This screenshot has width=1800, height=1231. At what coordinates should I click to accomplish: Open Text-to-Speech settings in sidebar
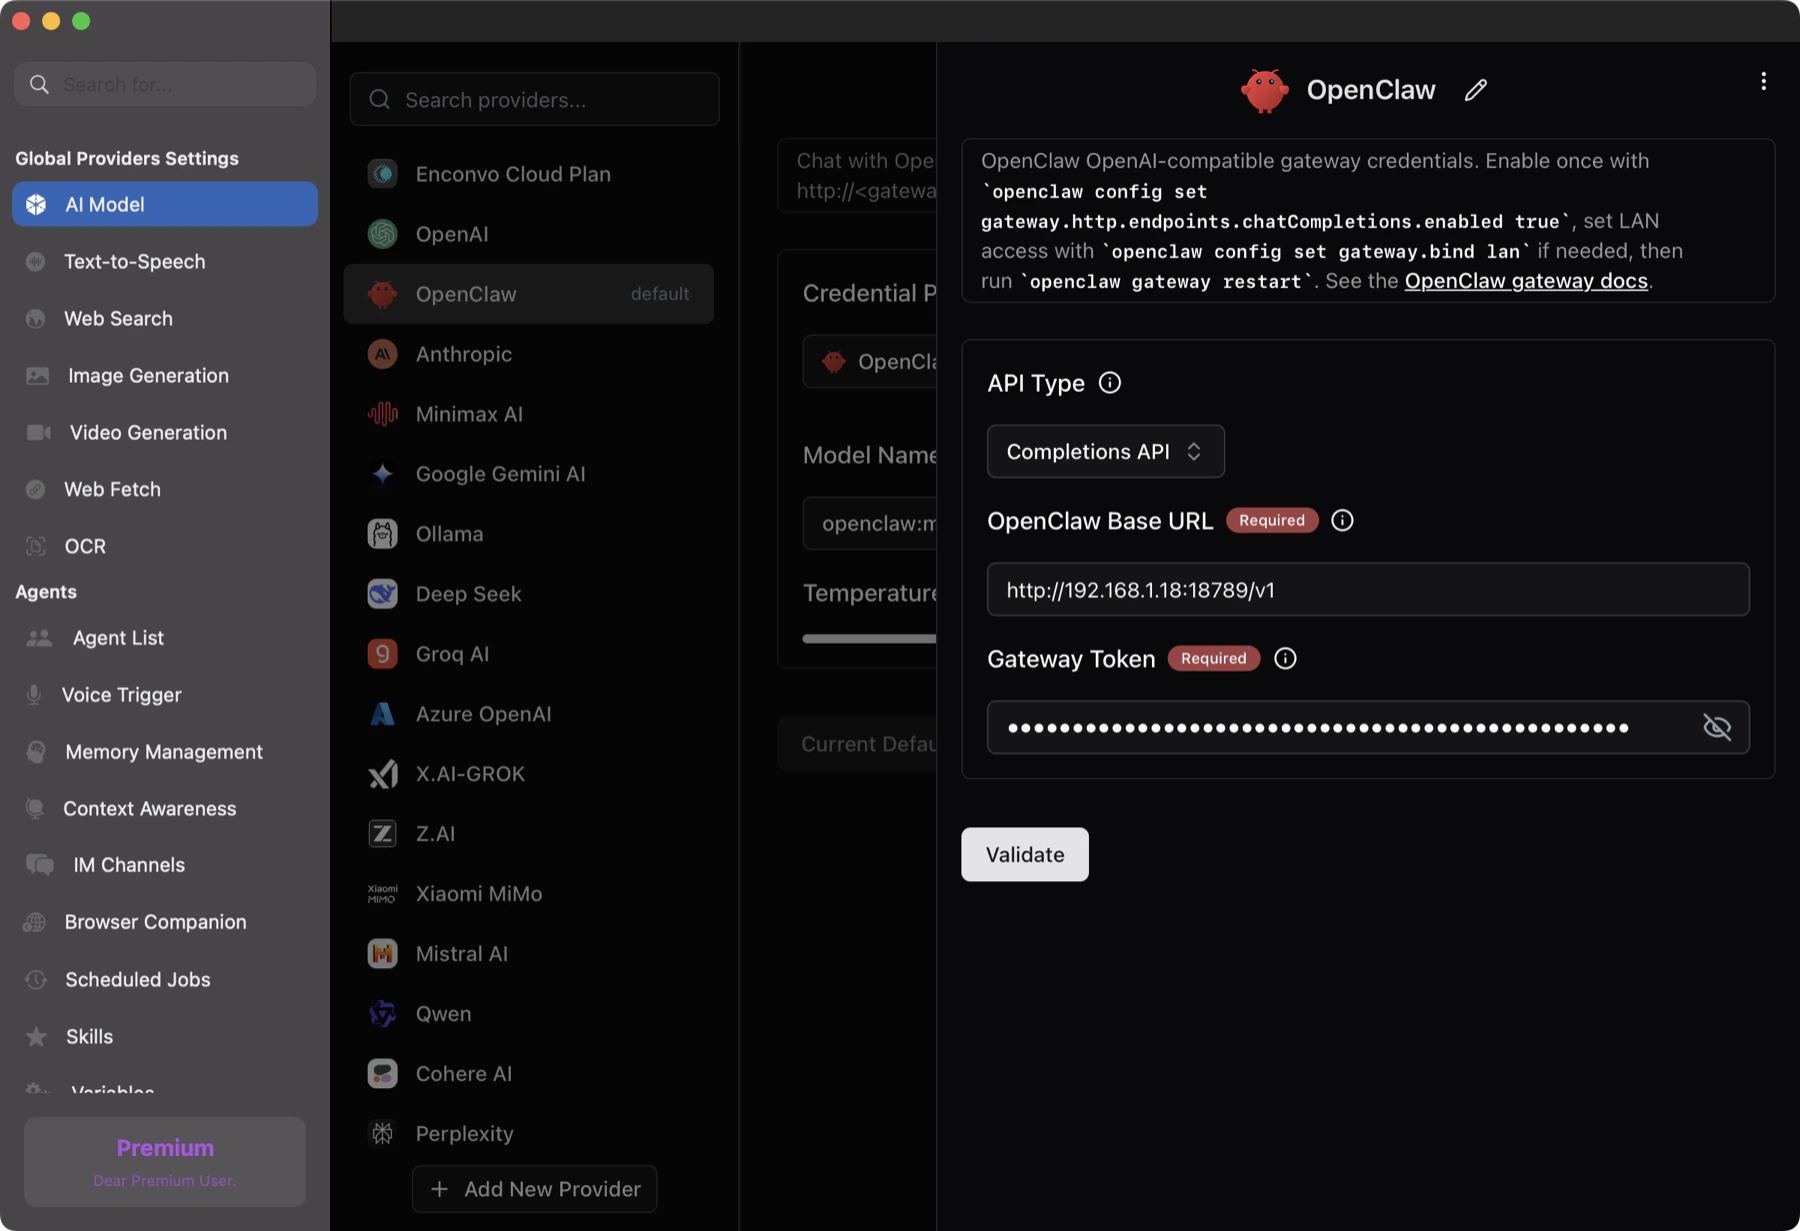[x=165, y=261]
